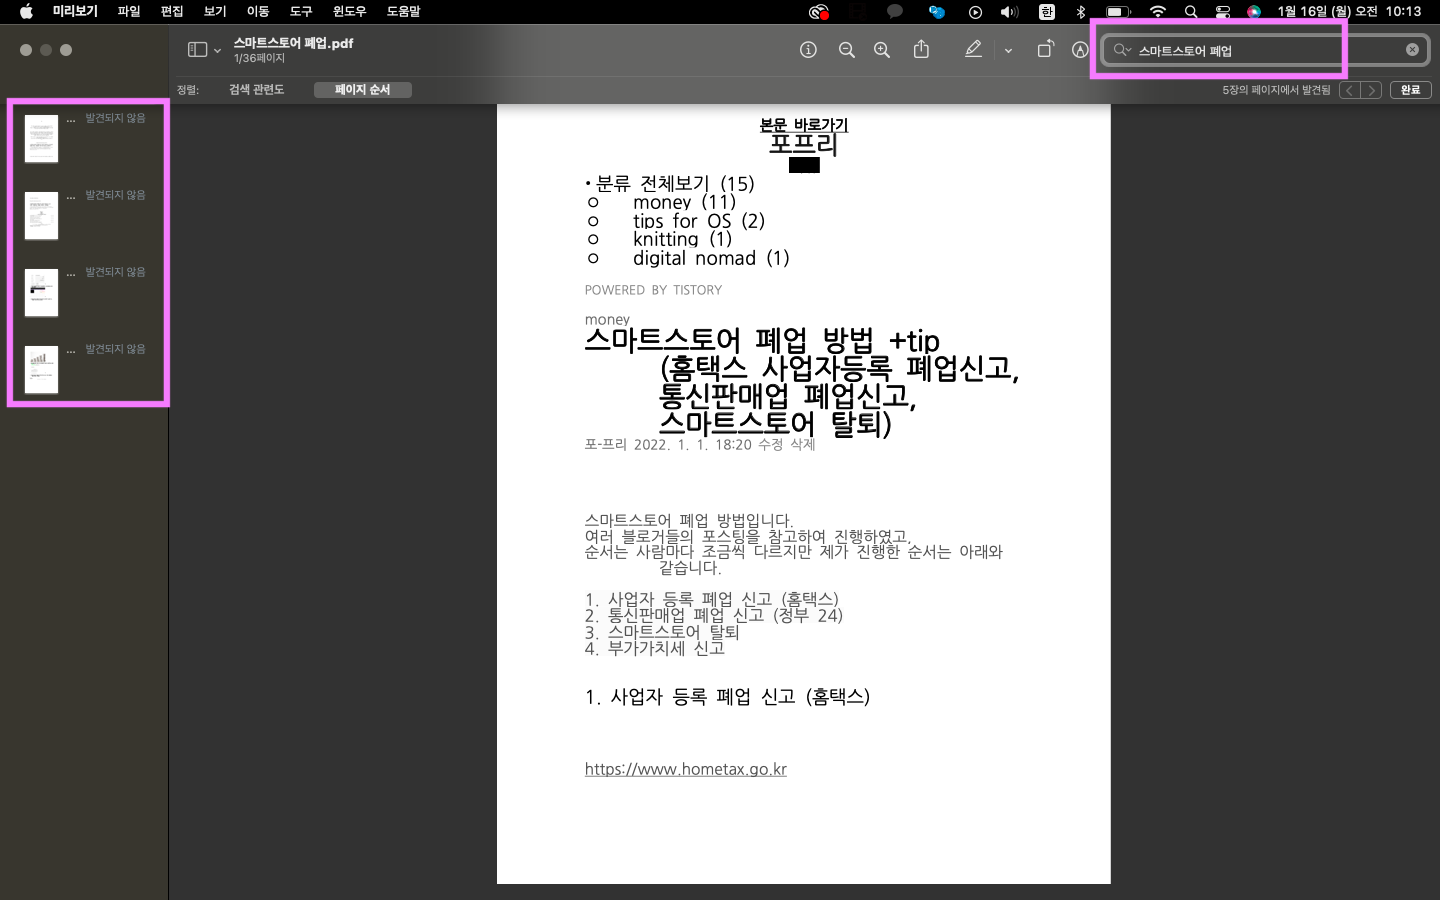Click the document info icon

tap(808, 49)
